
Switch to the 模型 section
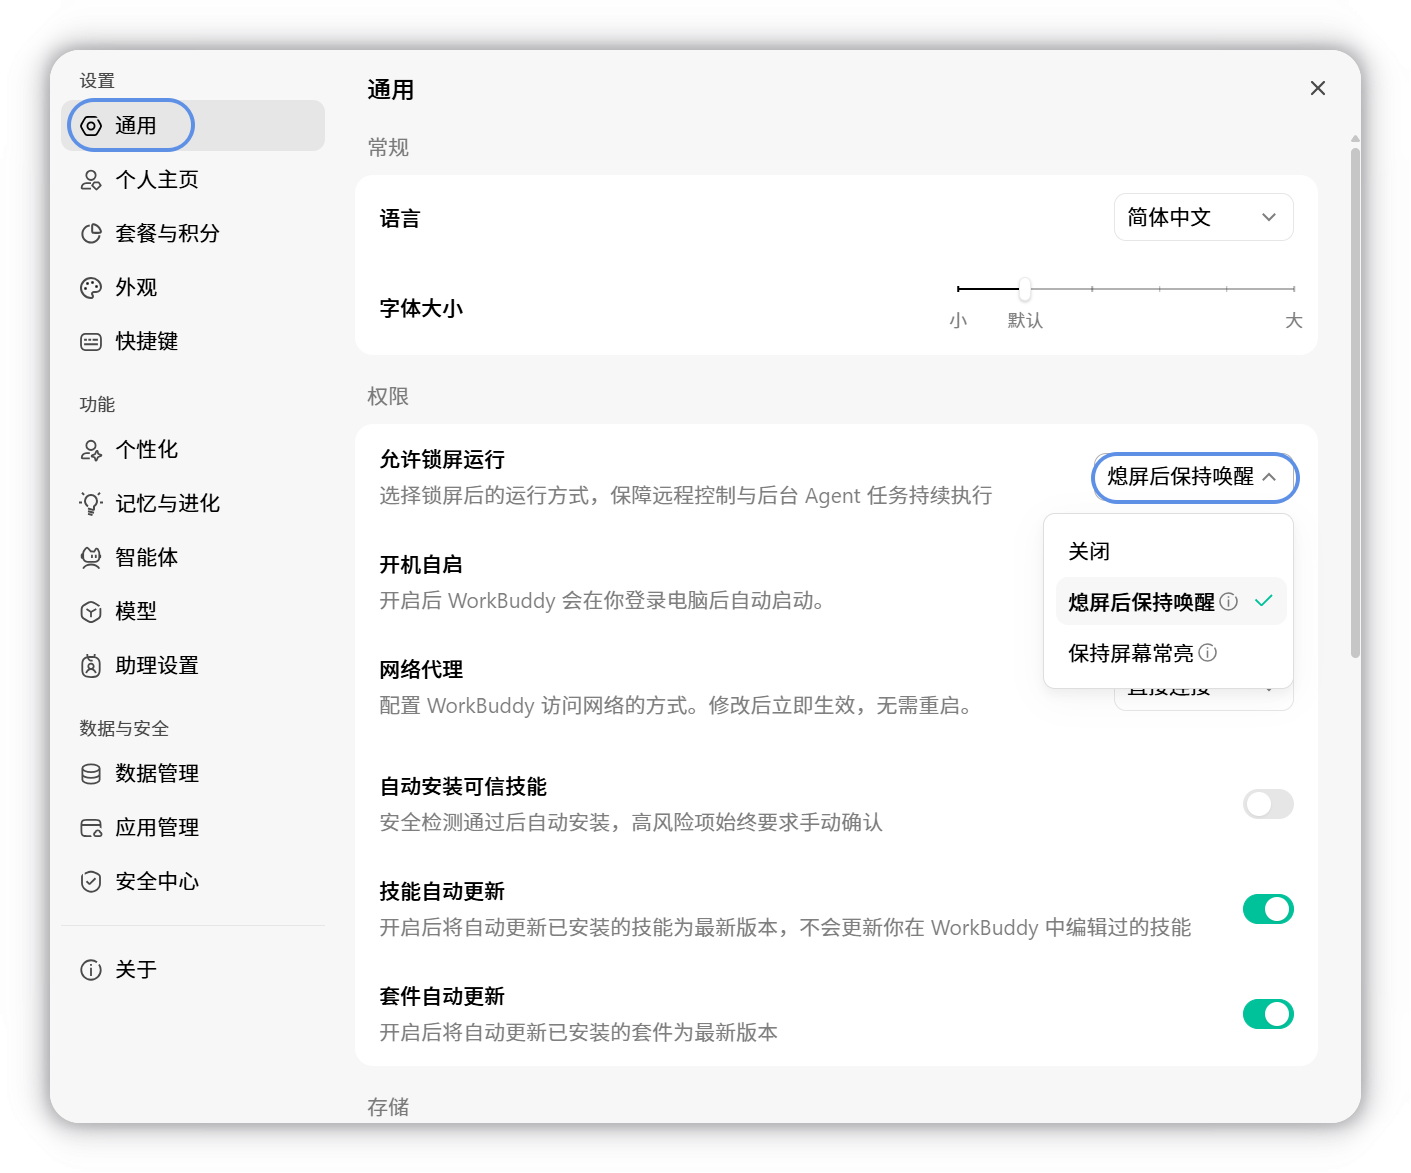point(193,612)
